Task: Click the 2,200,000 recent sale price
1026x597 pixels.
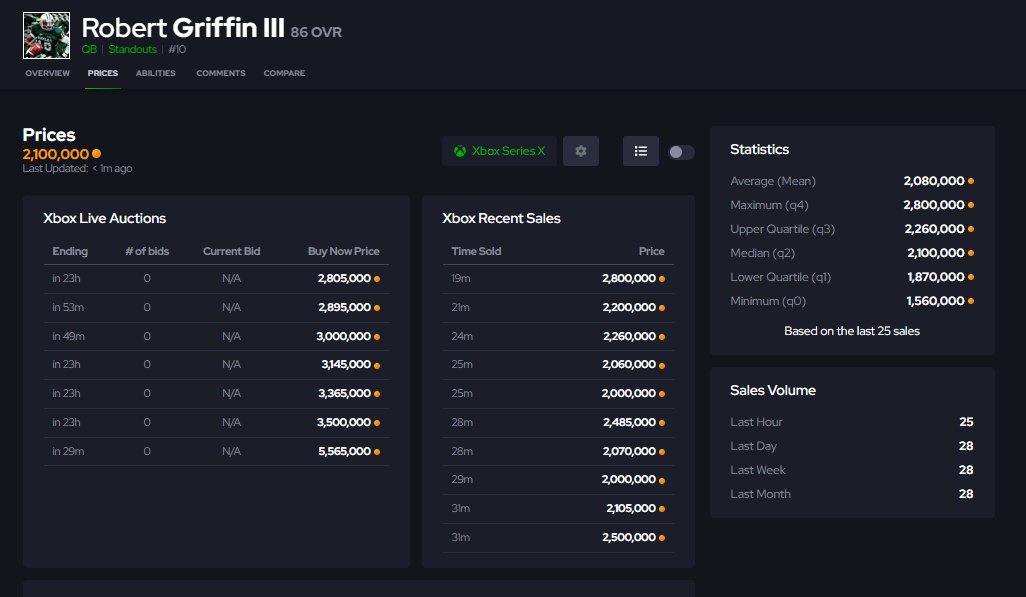Action: [629, 307]
